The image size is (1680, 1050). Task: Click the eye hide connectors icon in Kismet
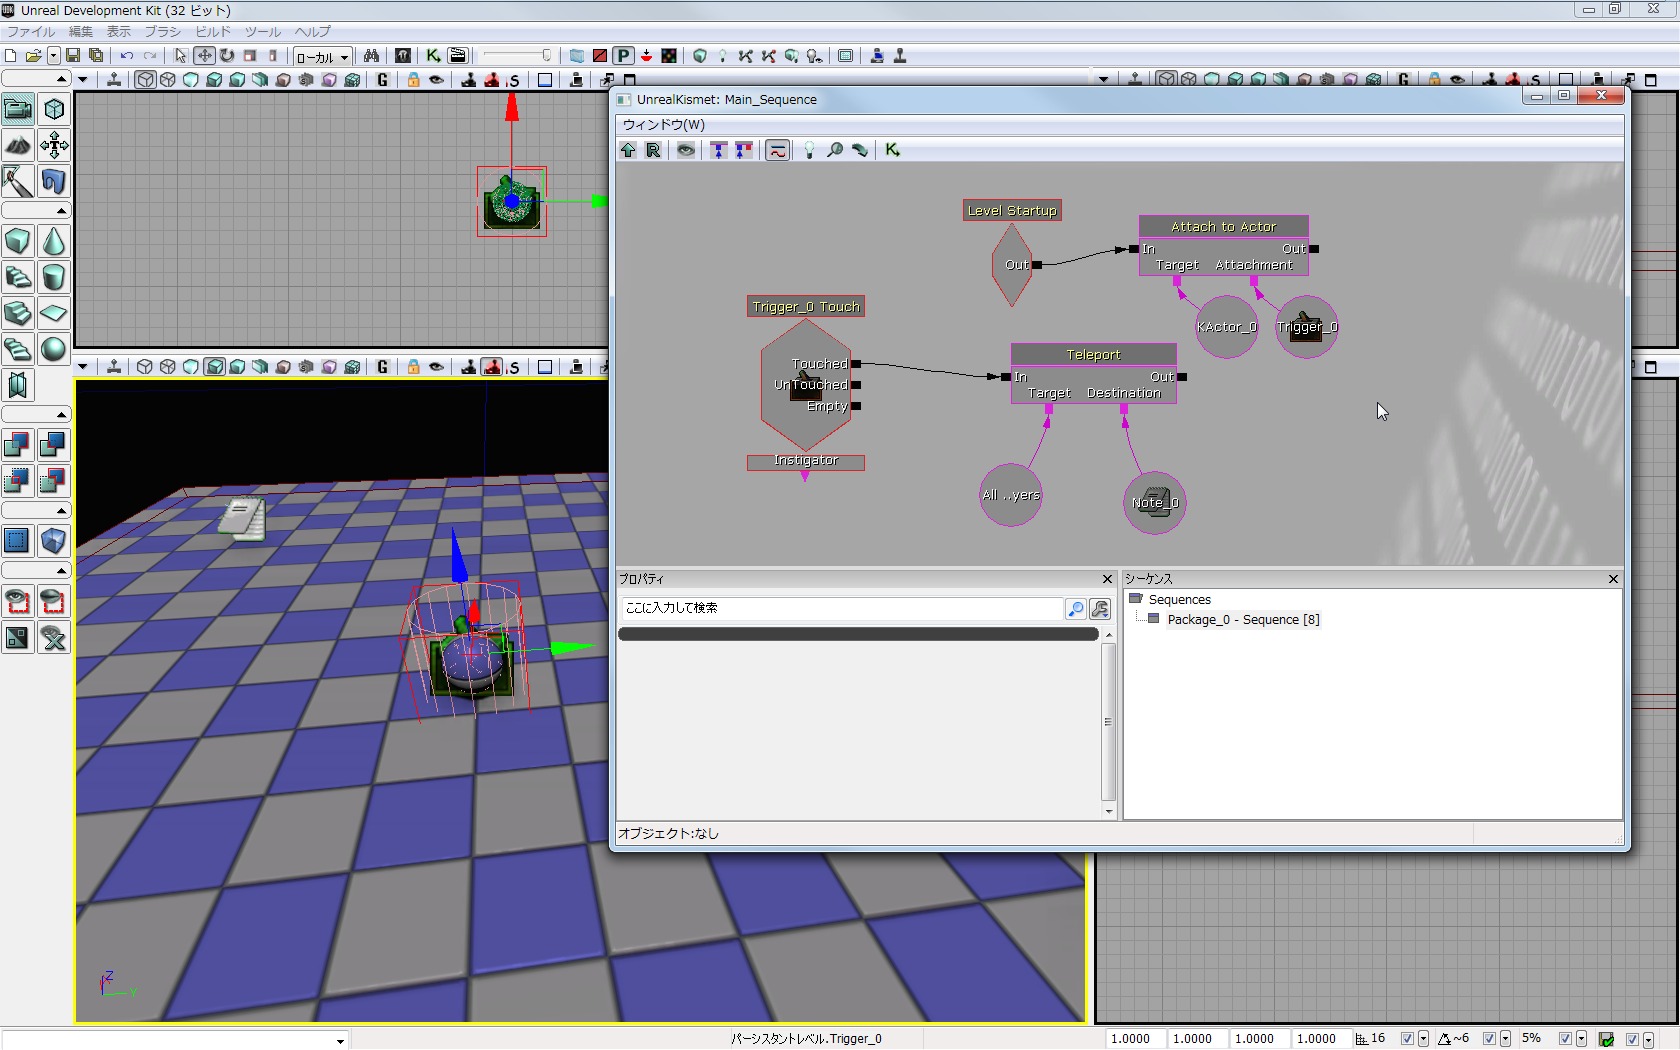coord(686,150)
